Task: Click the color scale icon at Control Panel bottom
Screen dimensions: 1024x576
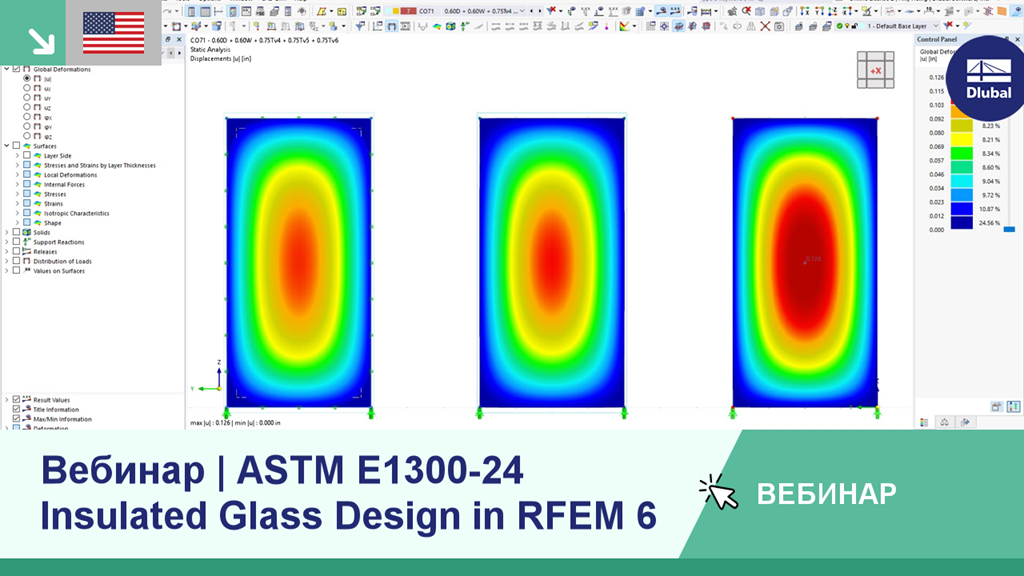Action: 924,423
